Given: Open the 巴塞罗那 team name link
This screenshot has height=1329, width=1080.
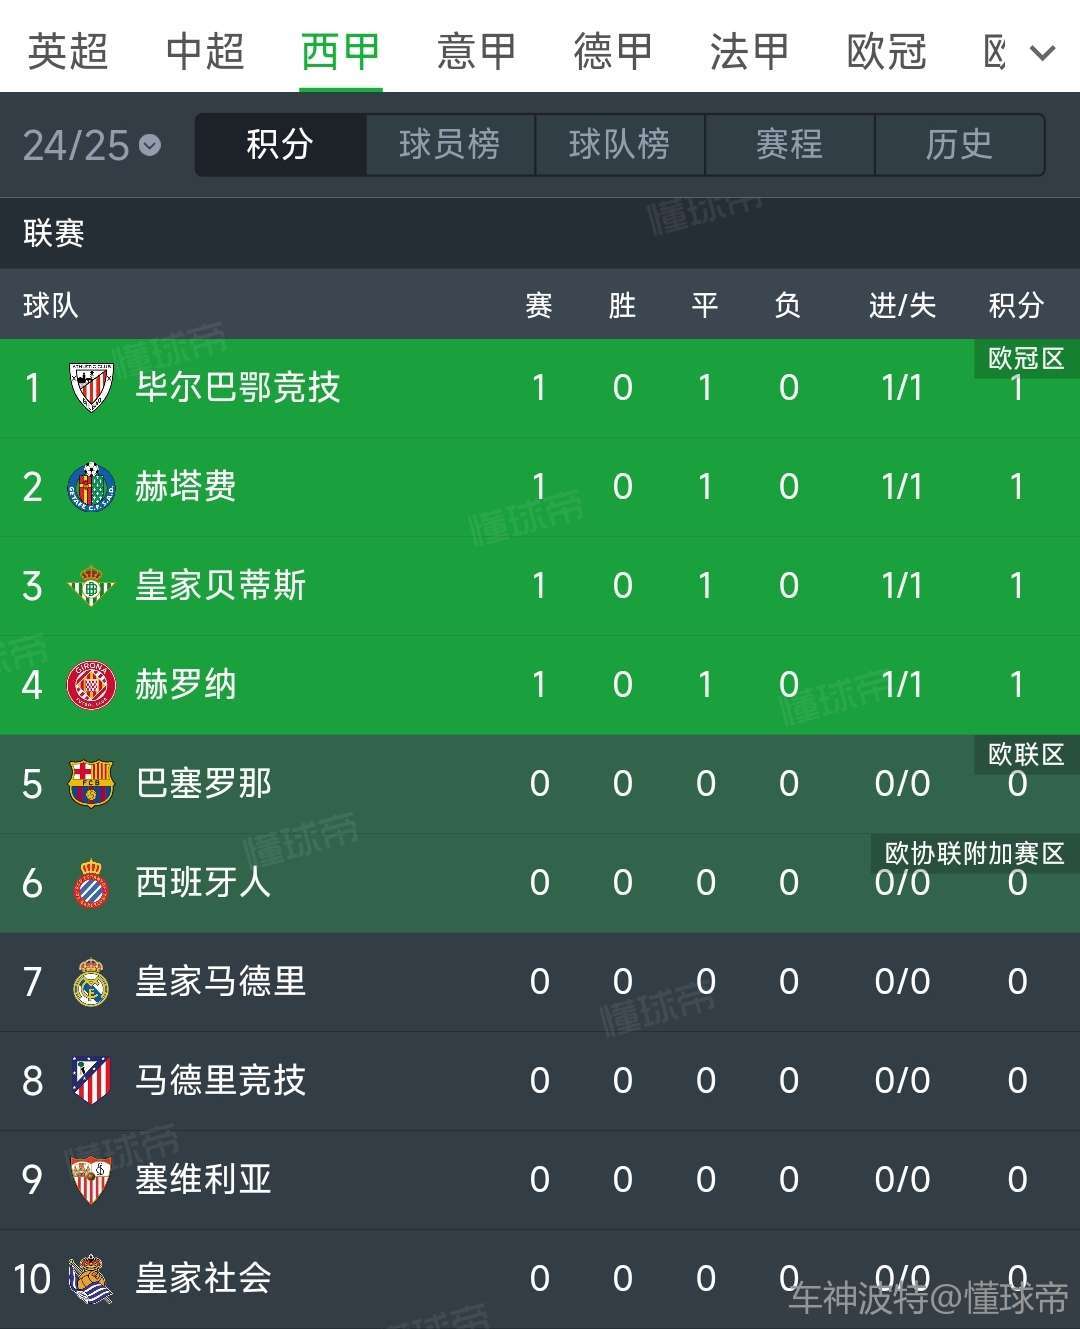Looking at the screenshot, I should tap(204, 784).
